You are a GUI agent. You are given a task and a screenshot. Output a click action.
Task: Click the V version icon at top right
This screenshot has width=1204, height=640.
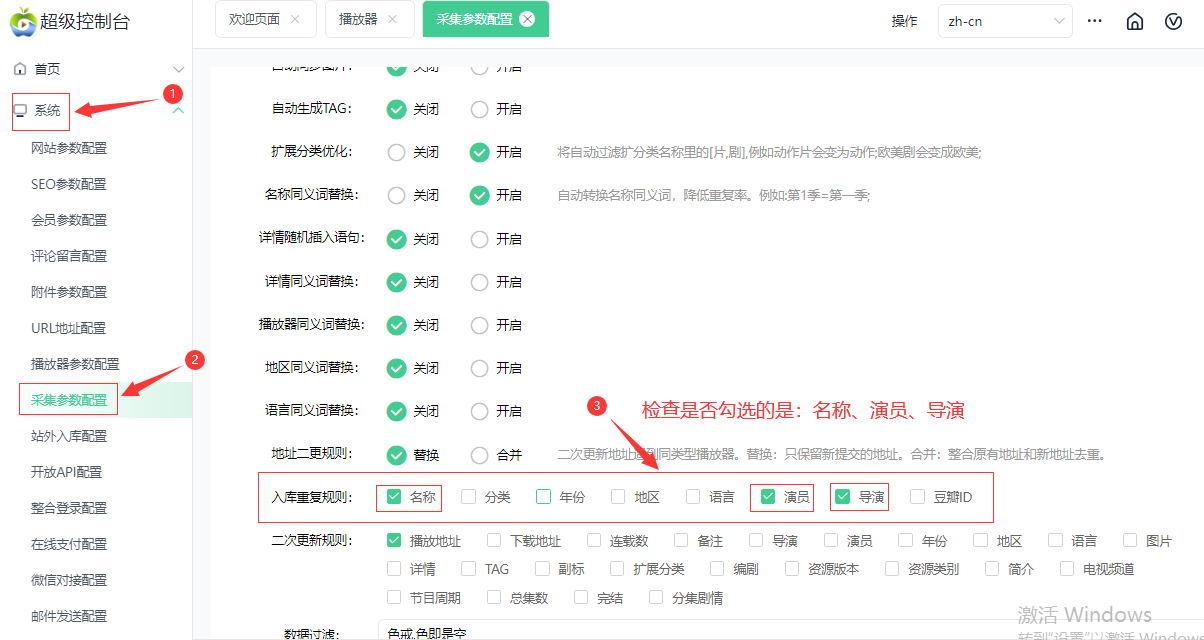point(1172,20)
